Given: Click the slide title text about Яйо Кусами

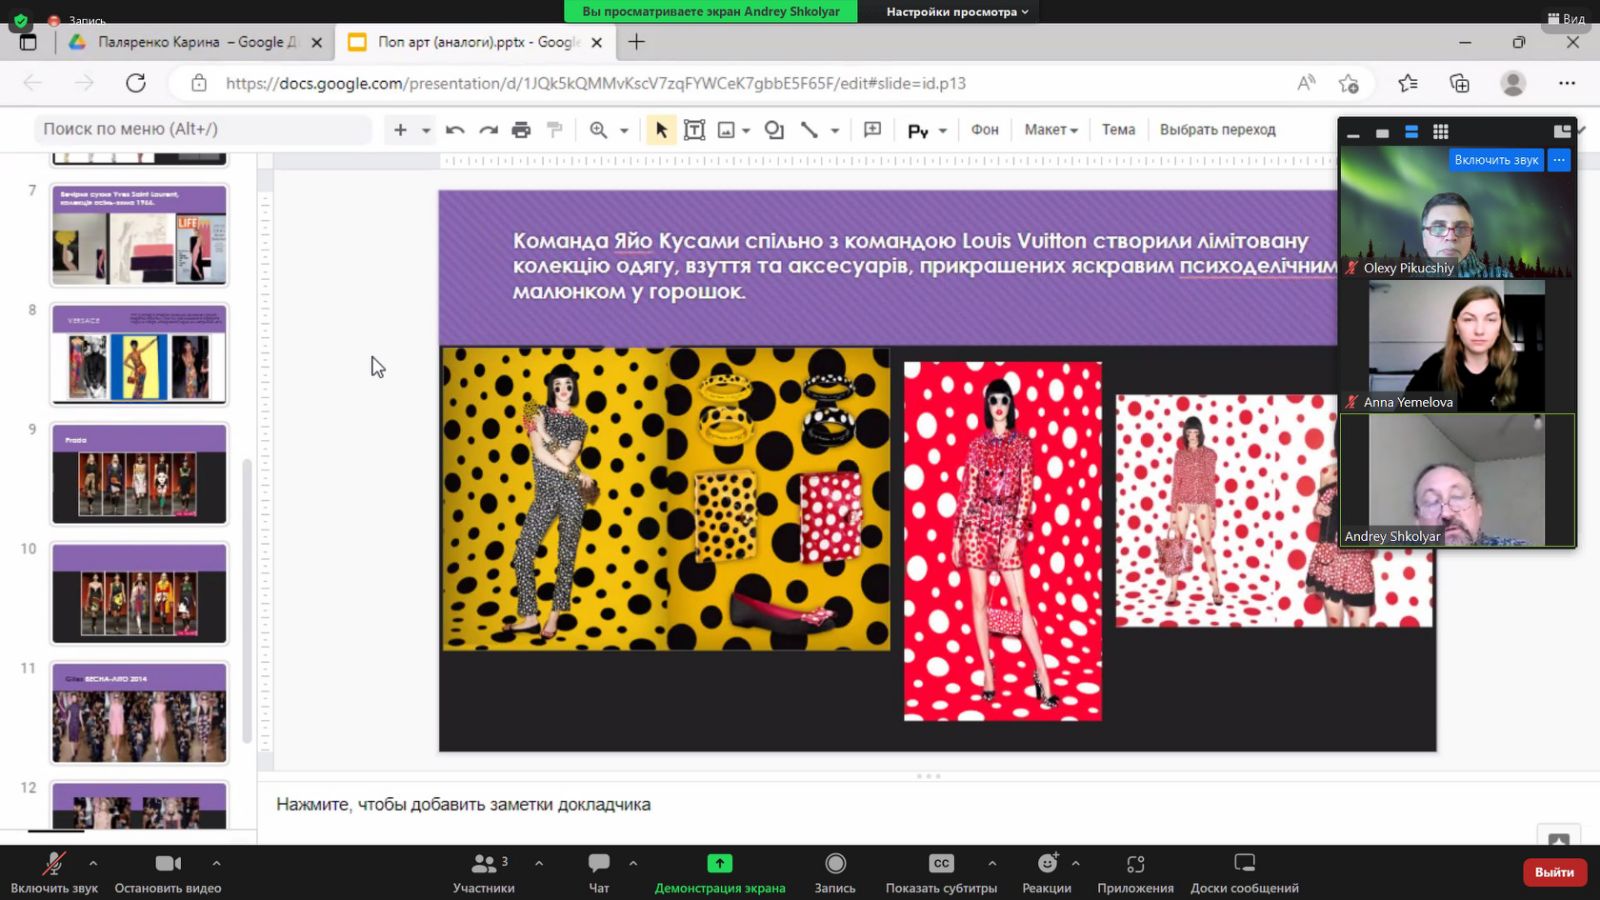Looking at the screenshot, I should coord(925,266).
